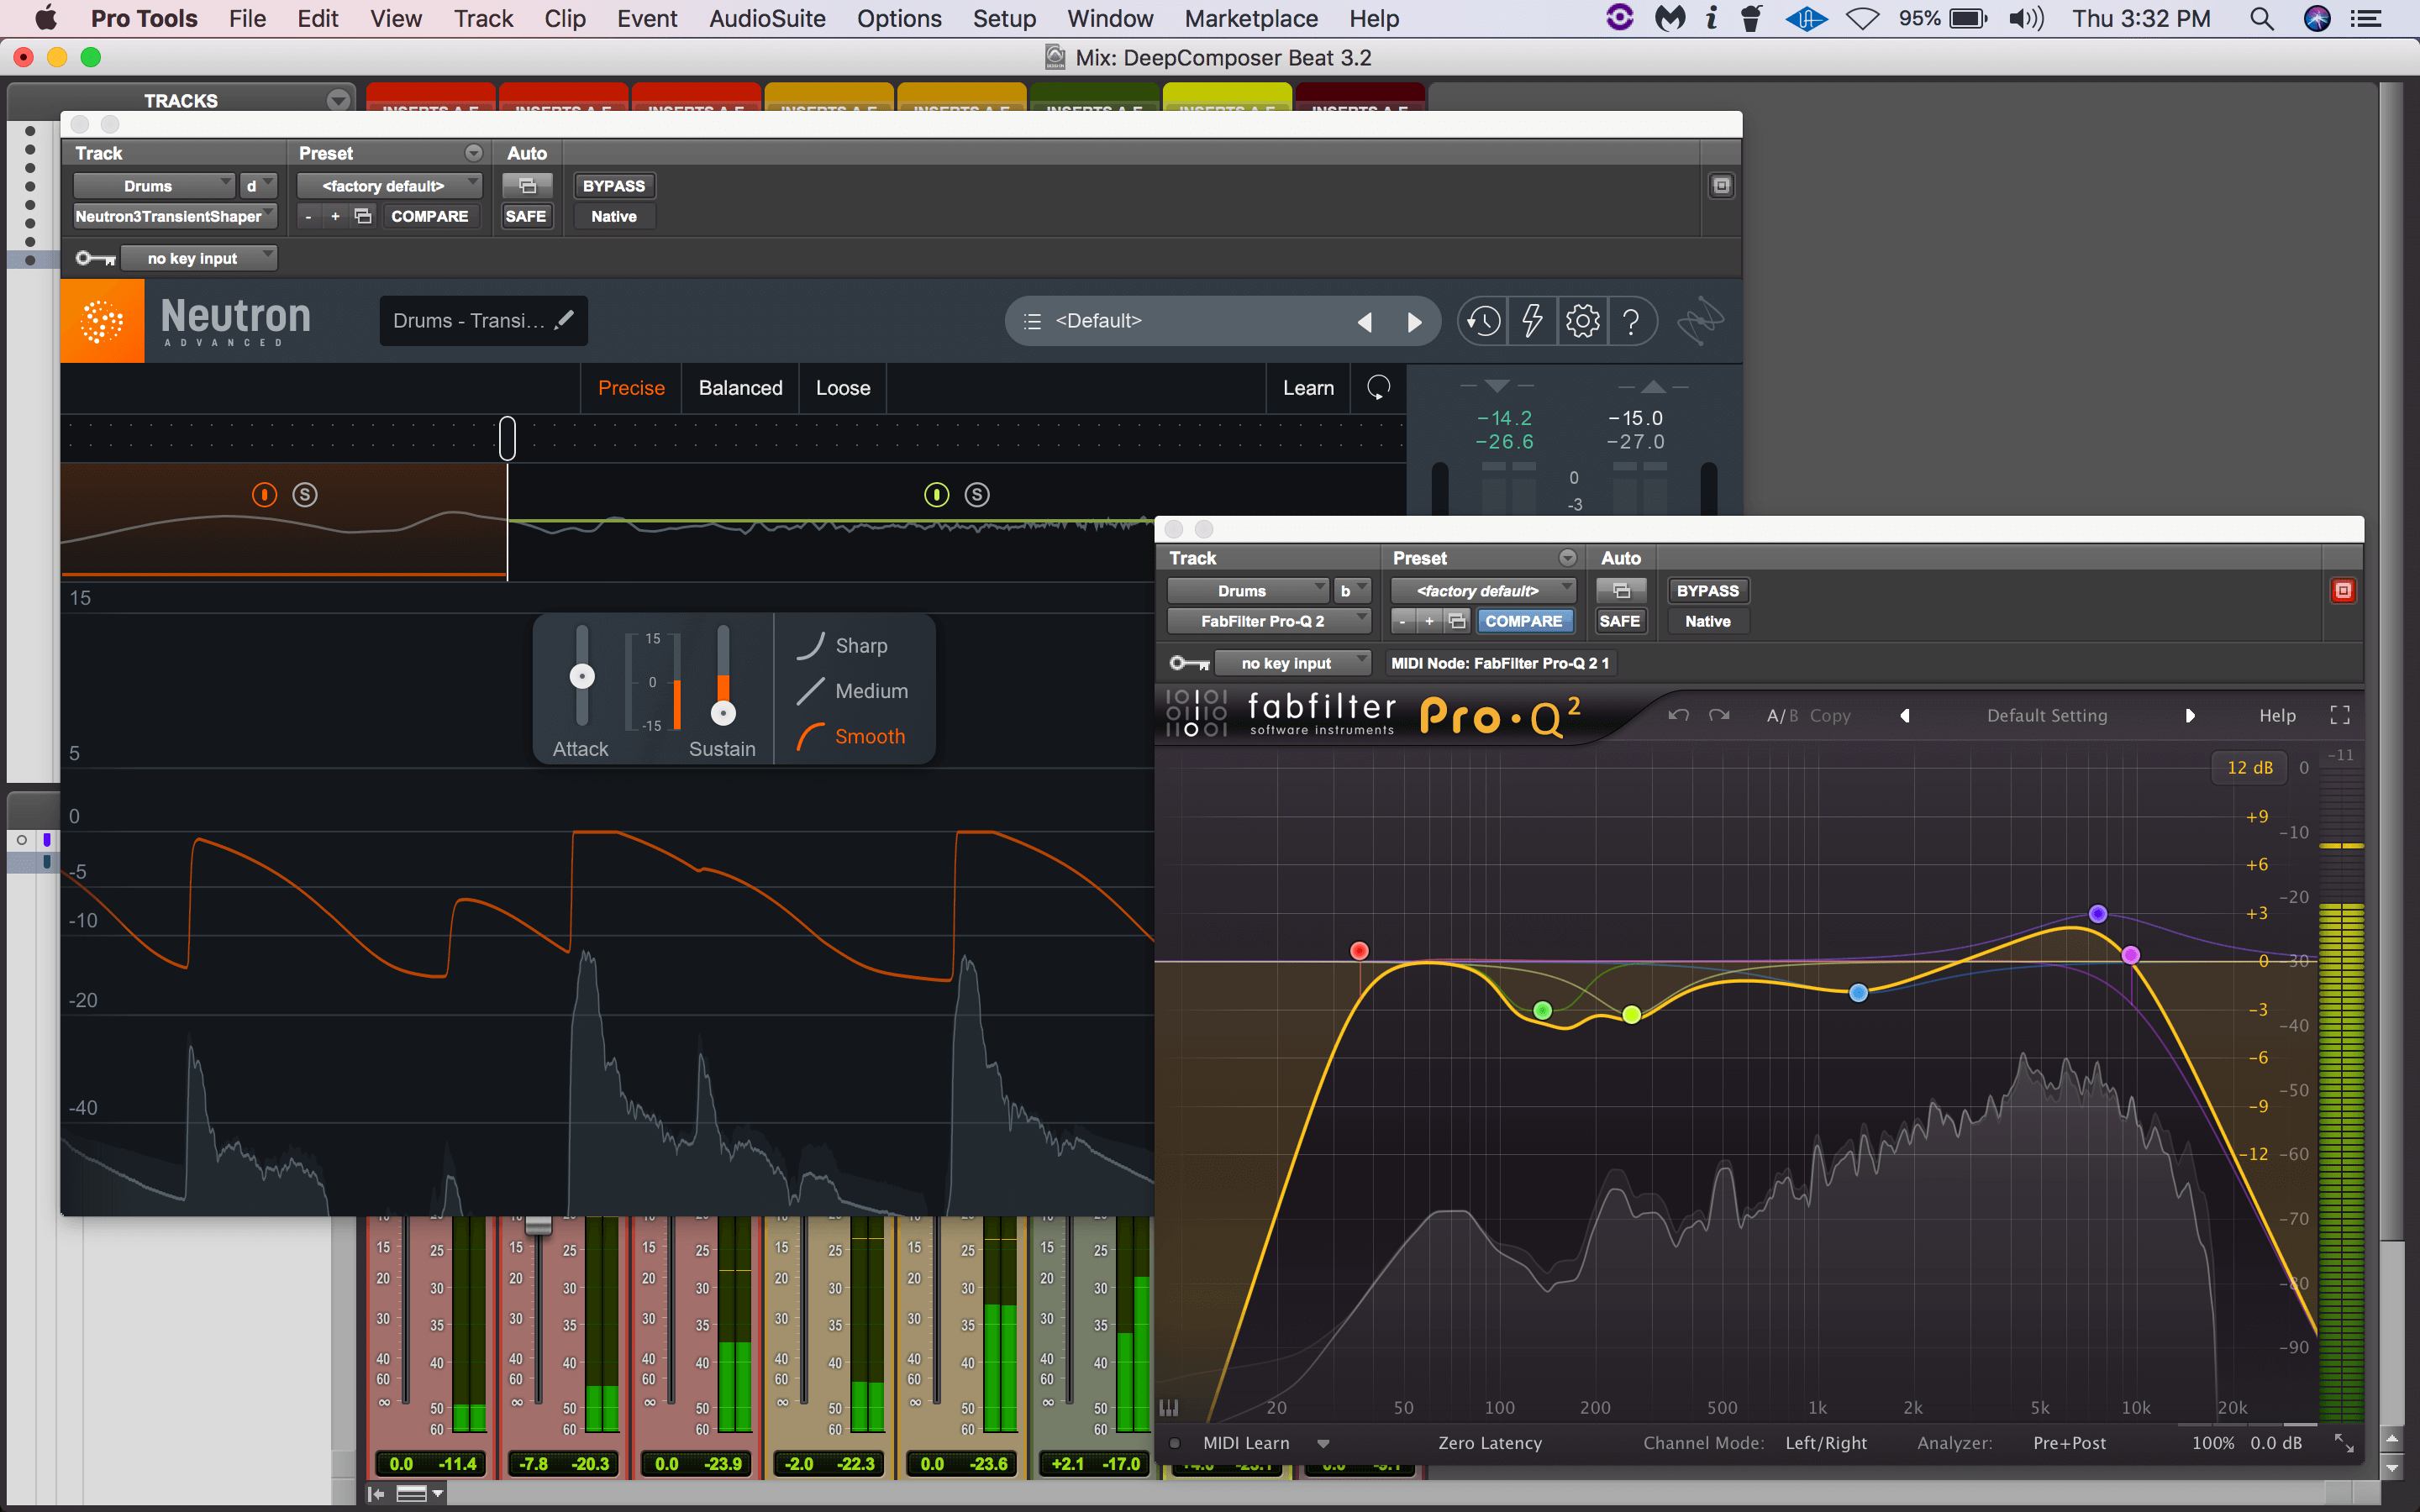Toggle orange band power button
Image resolution: width=2420 pixels, height=1512 pixels.
pos(264,494)
